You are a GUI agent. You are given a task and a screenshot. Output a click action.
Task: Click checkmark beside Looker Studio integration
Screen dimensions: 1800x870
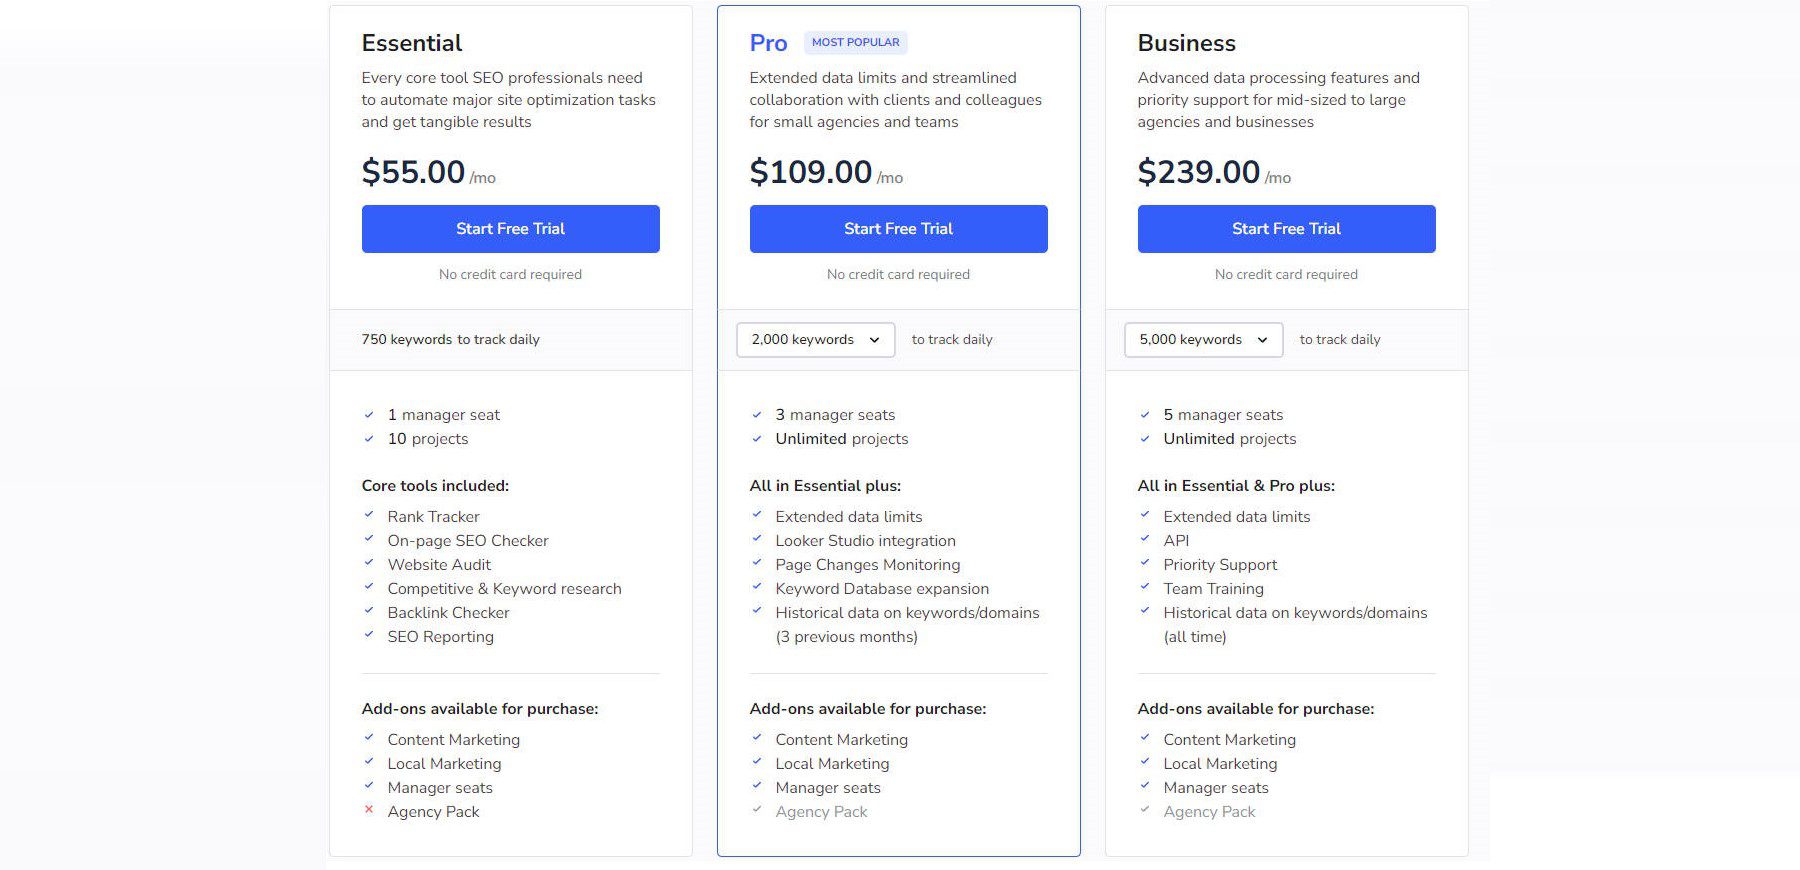756,540
